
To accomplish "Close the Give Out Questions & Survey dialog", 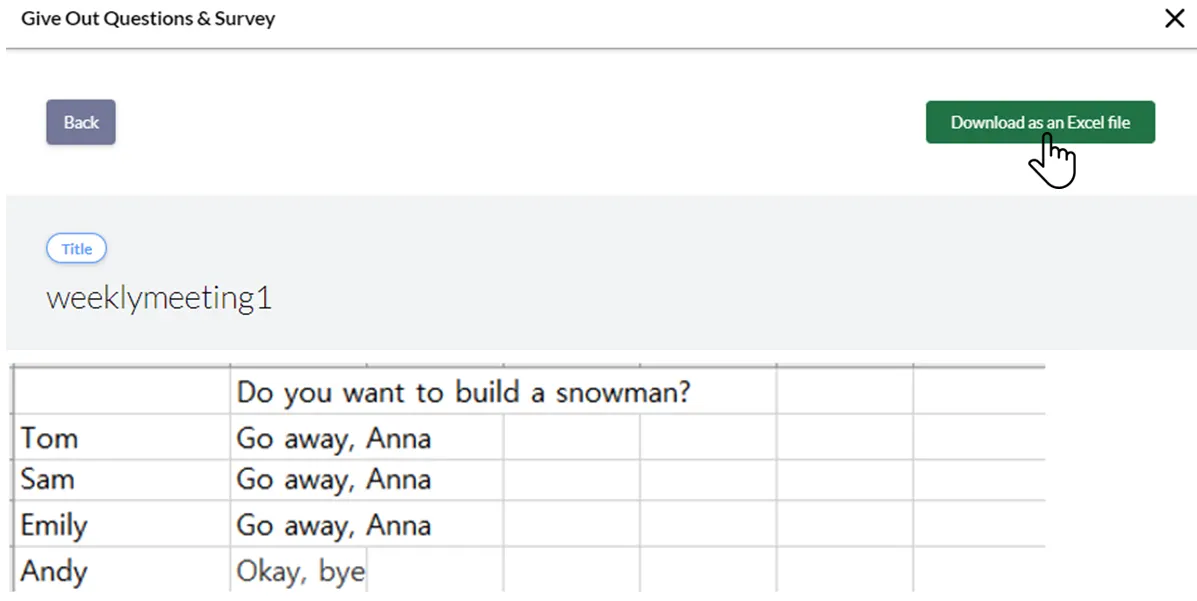I will pos(1174,19).
